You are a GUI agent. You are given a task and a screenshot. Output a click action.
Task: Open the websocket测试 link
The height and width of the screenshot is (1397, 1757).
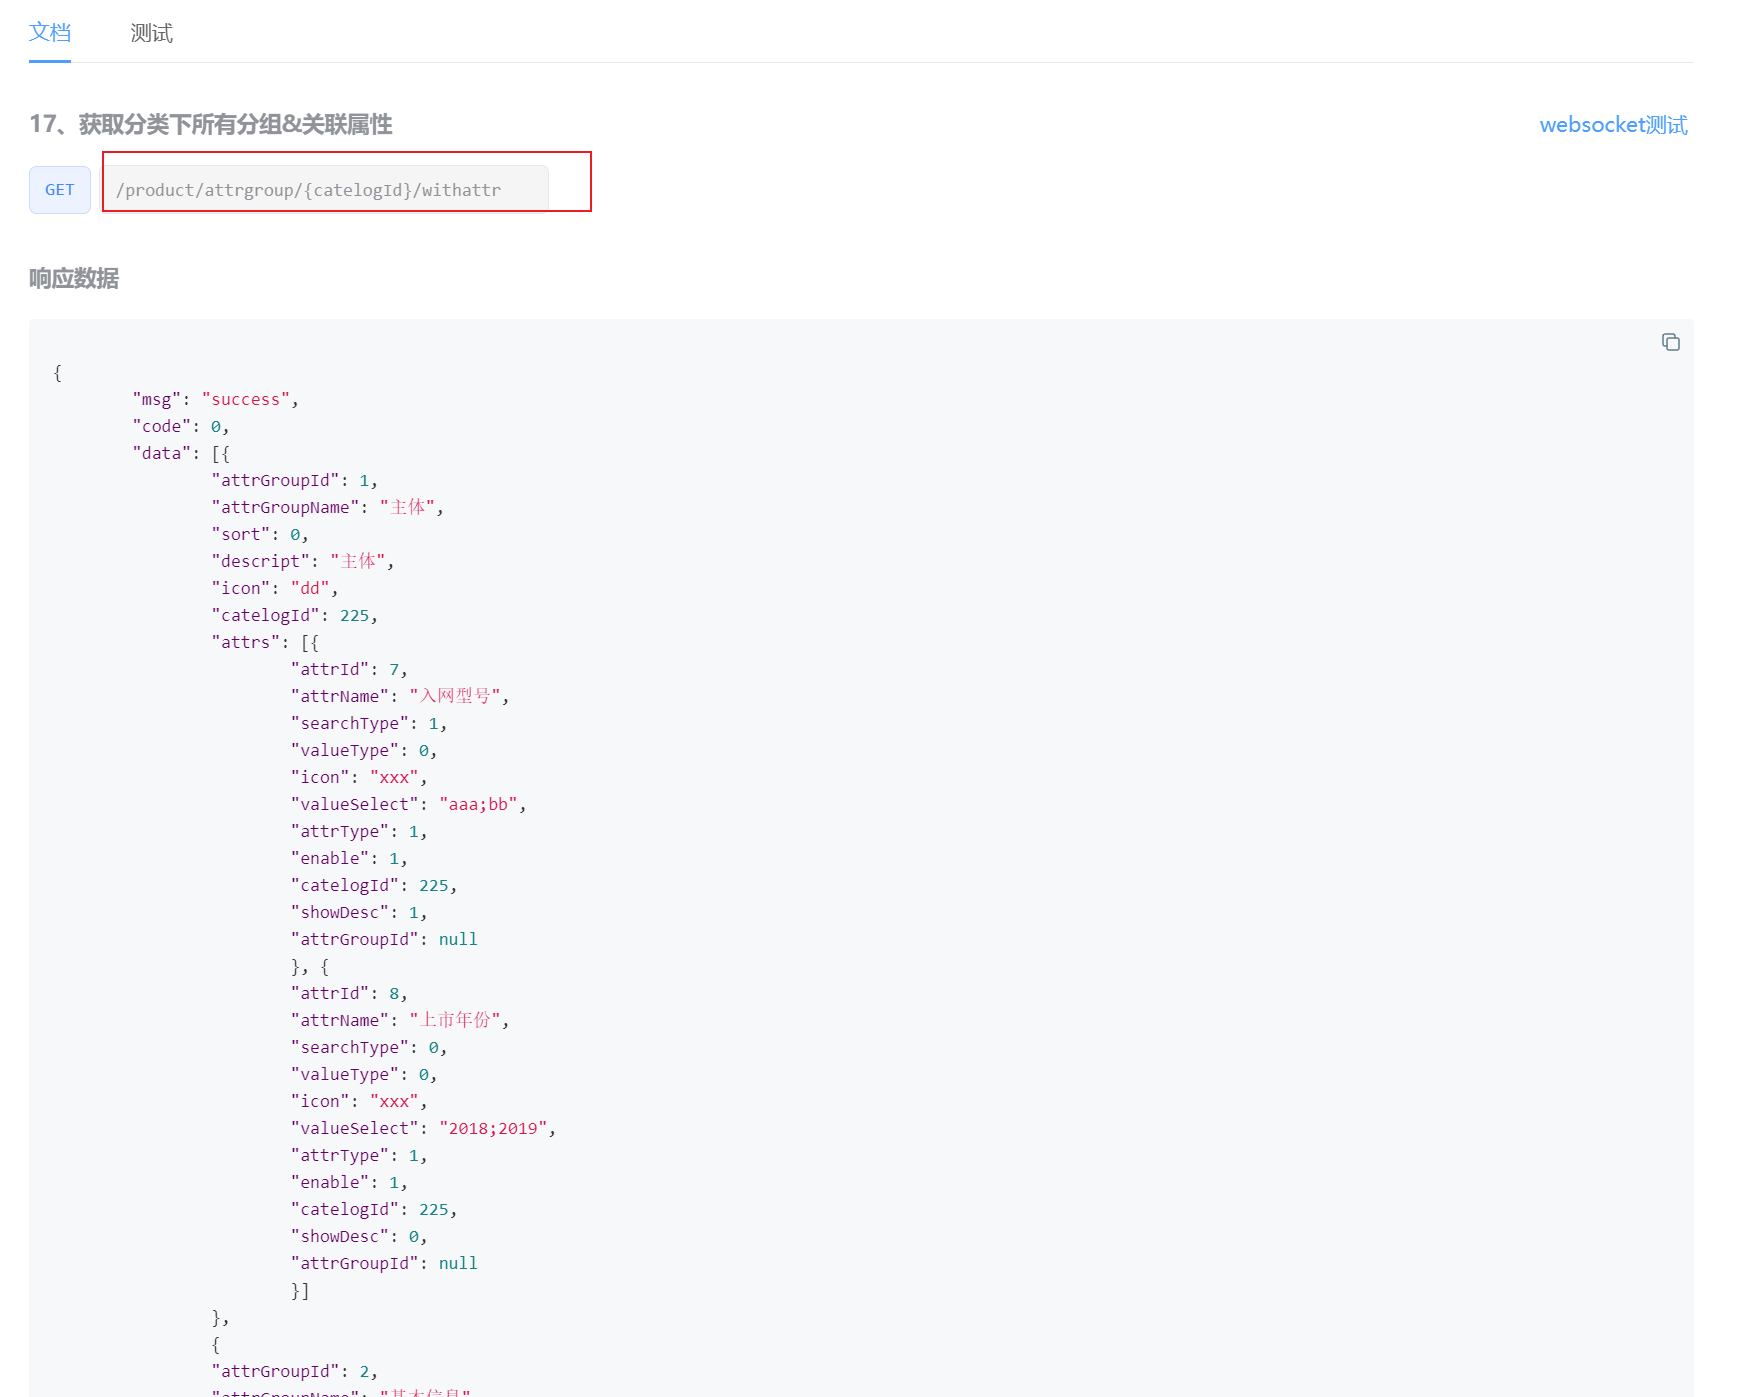point(1613,125)
